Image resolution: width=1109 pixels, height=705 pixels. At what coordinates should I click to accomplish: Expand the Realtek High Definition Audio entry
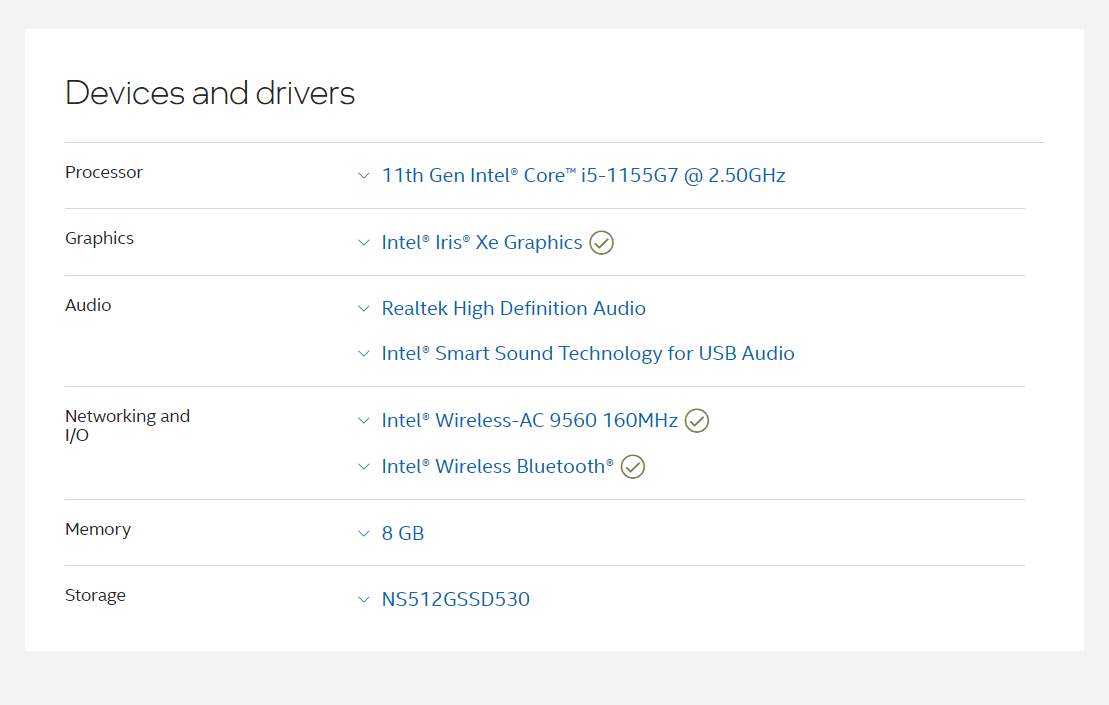click(x=364, y=309)
